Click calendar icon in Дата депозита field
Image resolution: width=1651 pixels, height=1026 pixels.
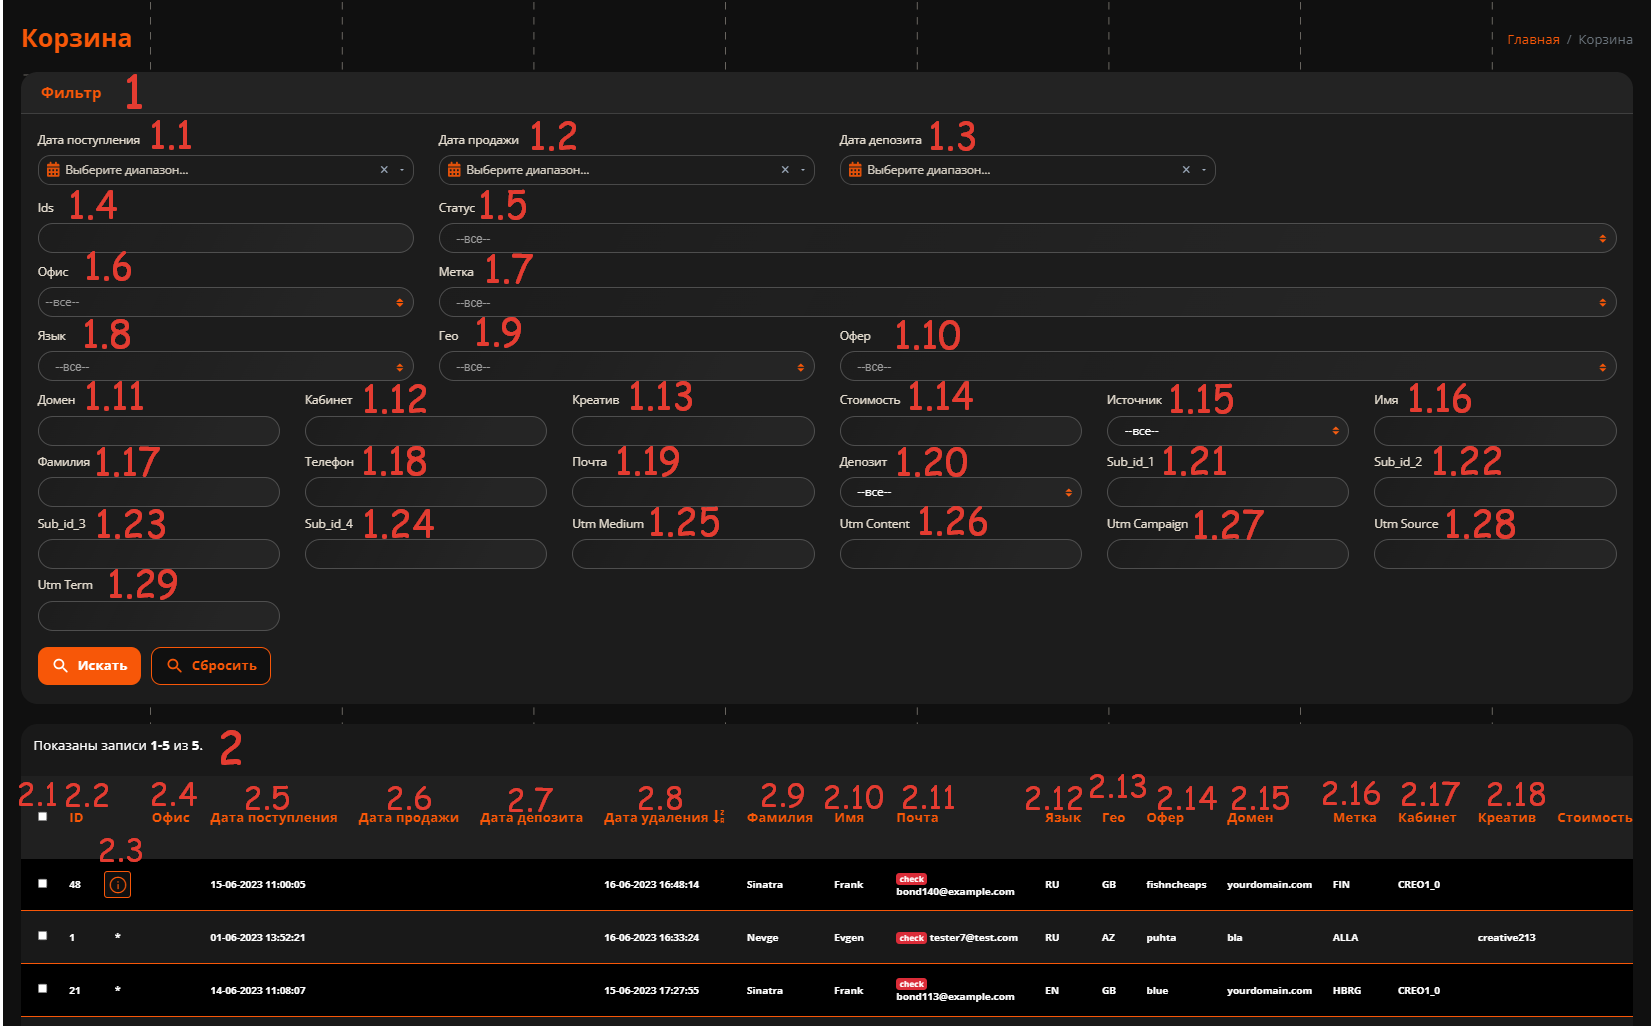tap(855, 170)
